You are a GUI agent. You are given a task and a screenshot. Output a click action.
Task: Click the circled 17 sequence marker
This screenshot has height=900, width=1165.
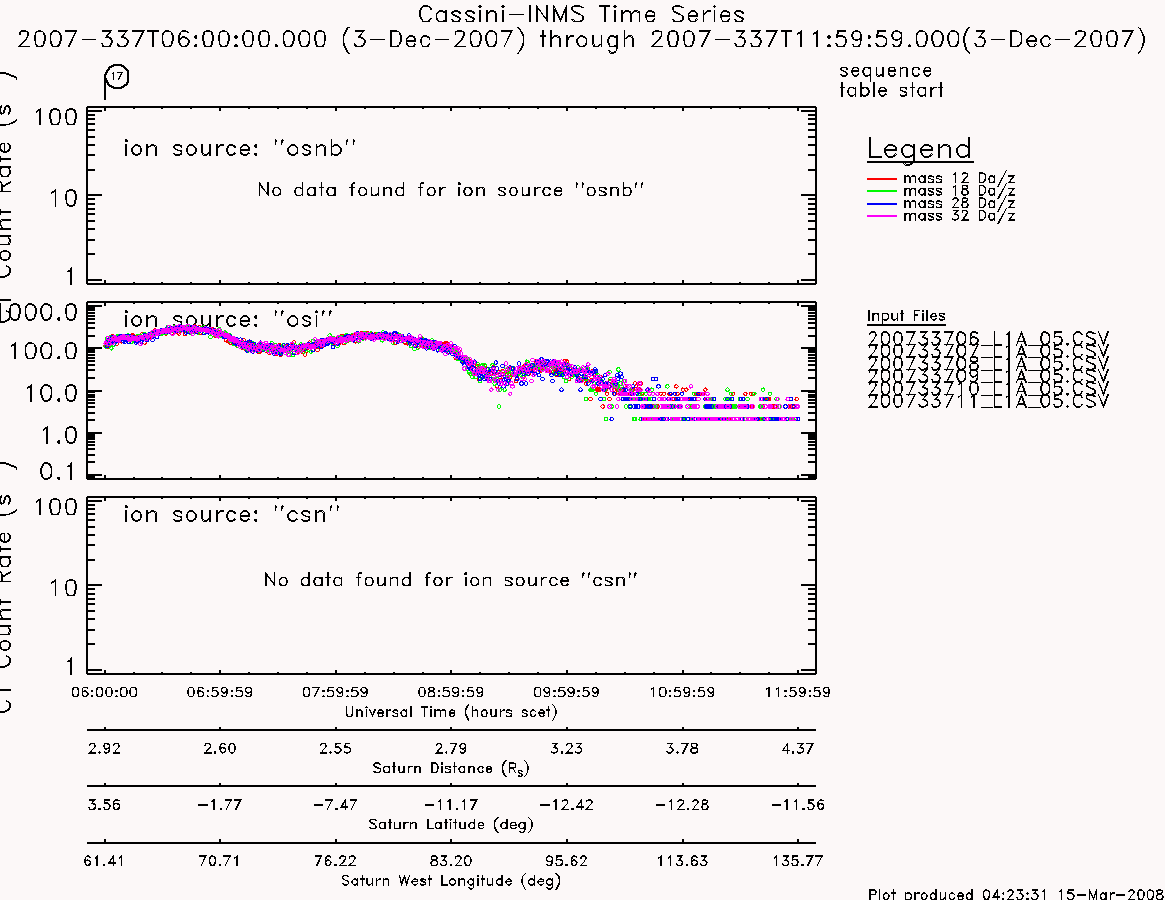(117, 76)
